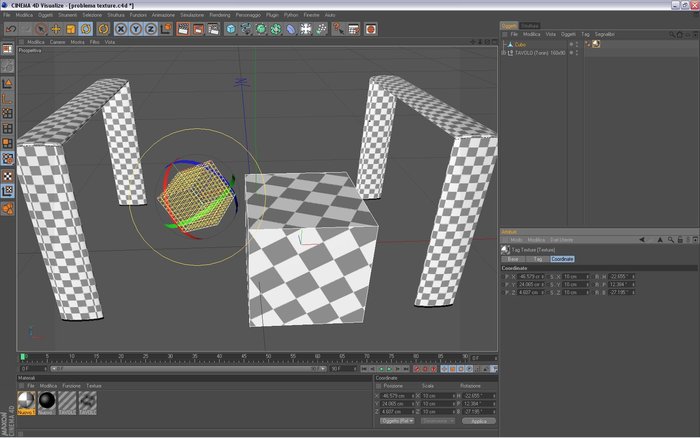Toggle the Y axis lock
700x438 pixels.
[x=136, y=29]
